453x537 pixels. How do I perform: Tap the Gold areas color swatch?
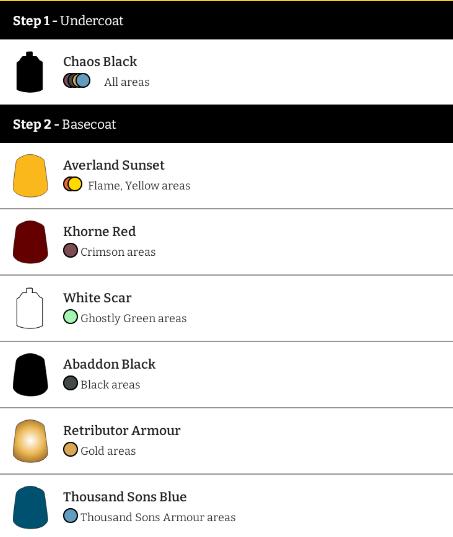point(70,449)
